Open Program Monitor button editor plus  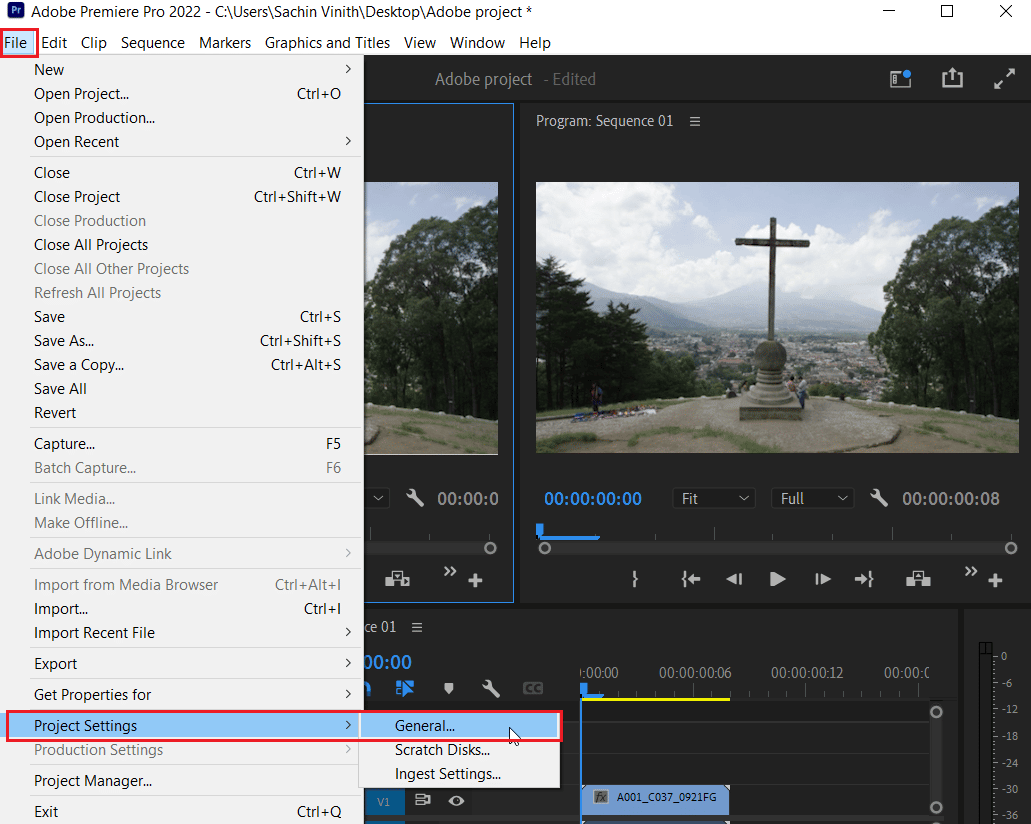point(995,580)
